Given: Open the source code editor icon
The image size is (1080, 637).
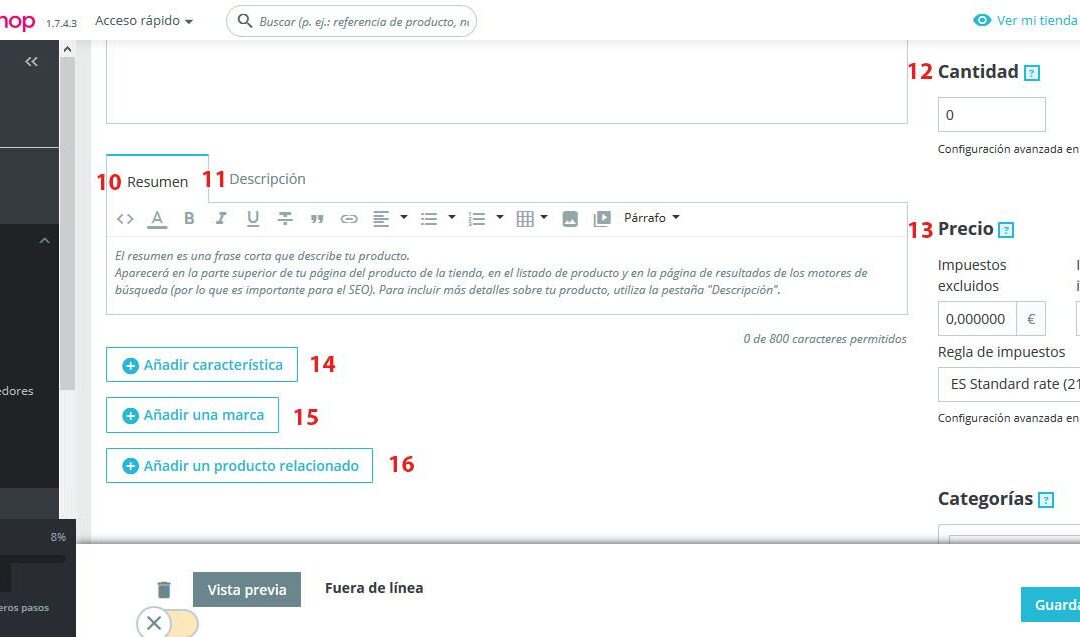Looking at the screenshot, I should [125, 218].
